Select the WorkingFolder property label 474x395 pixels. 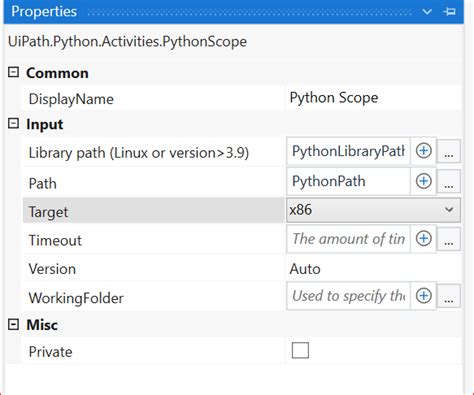[x=76, y=298]
